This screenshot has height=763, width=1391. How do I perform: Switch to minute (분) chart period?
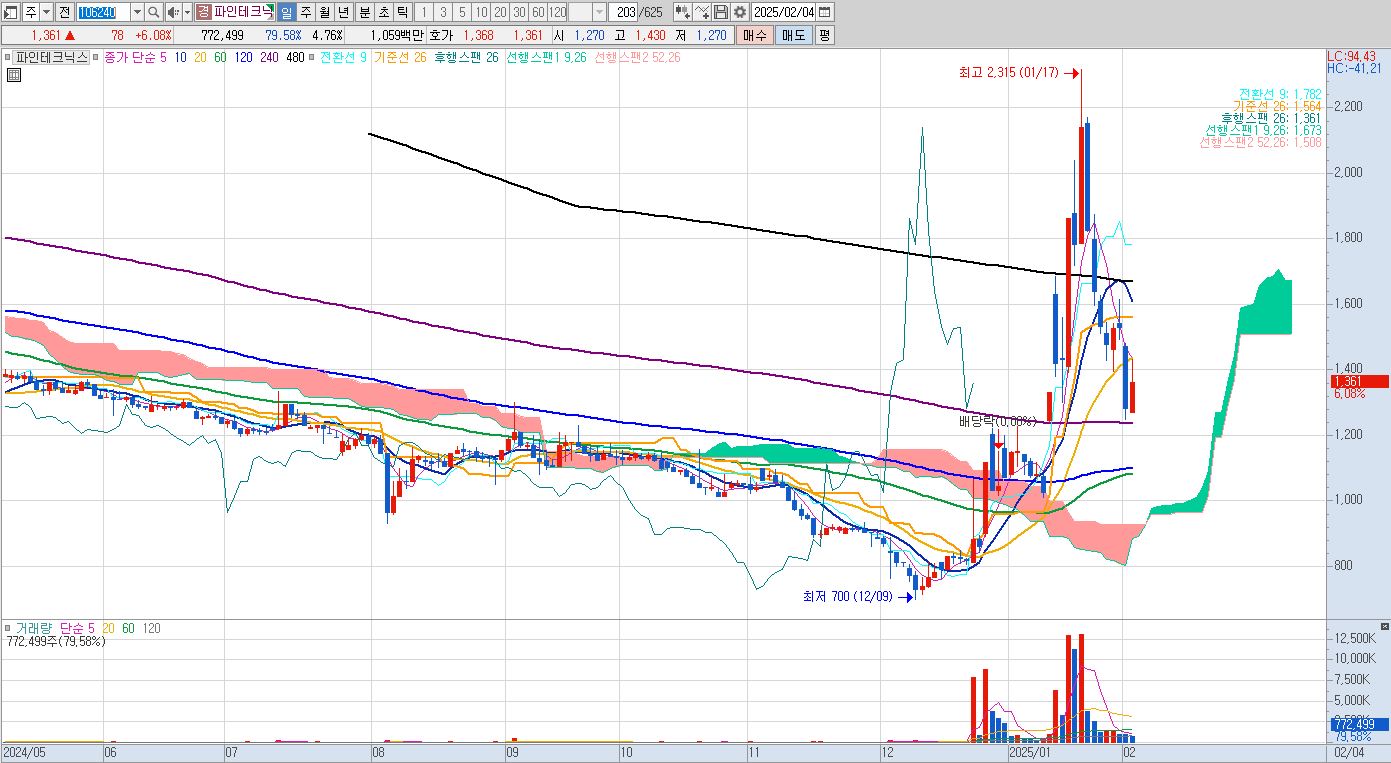pos(363,12)
